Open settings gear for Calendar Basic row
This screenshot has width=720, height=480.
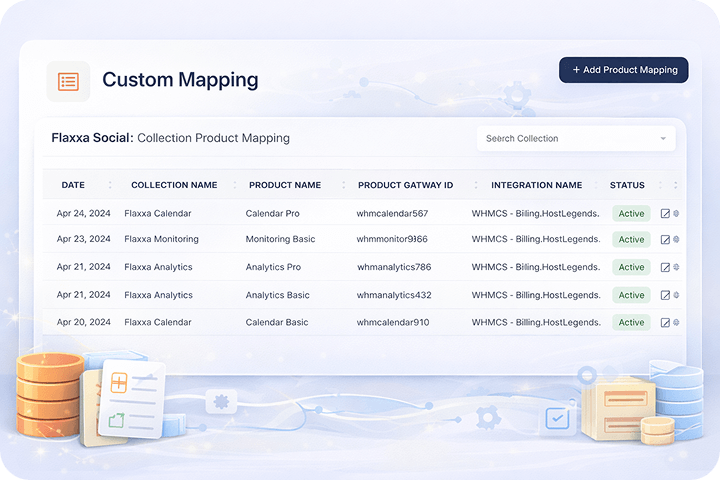[677, 322]
